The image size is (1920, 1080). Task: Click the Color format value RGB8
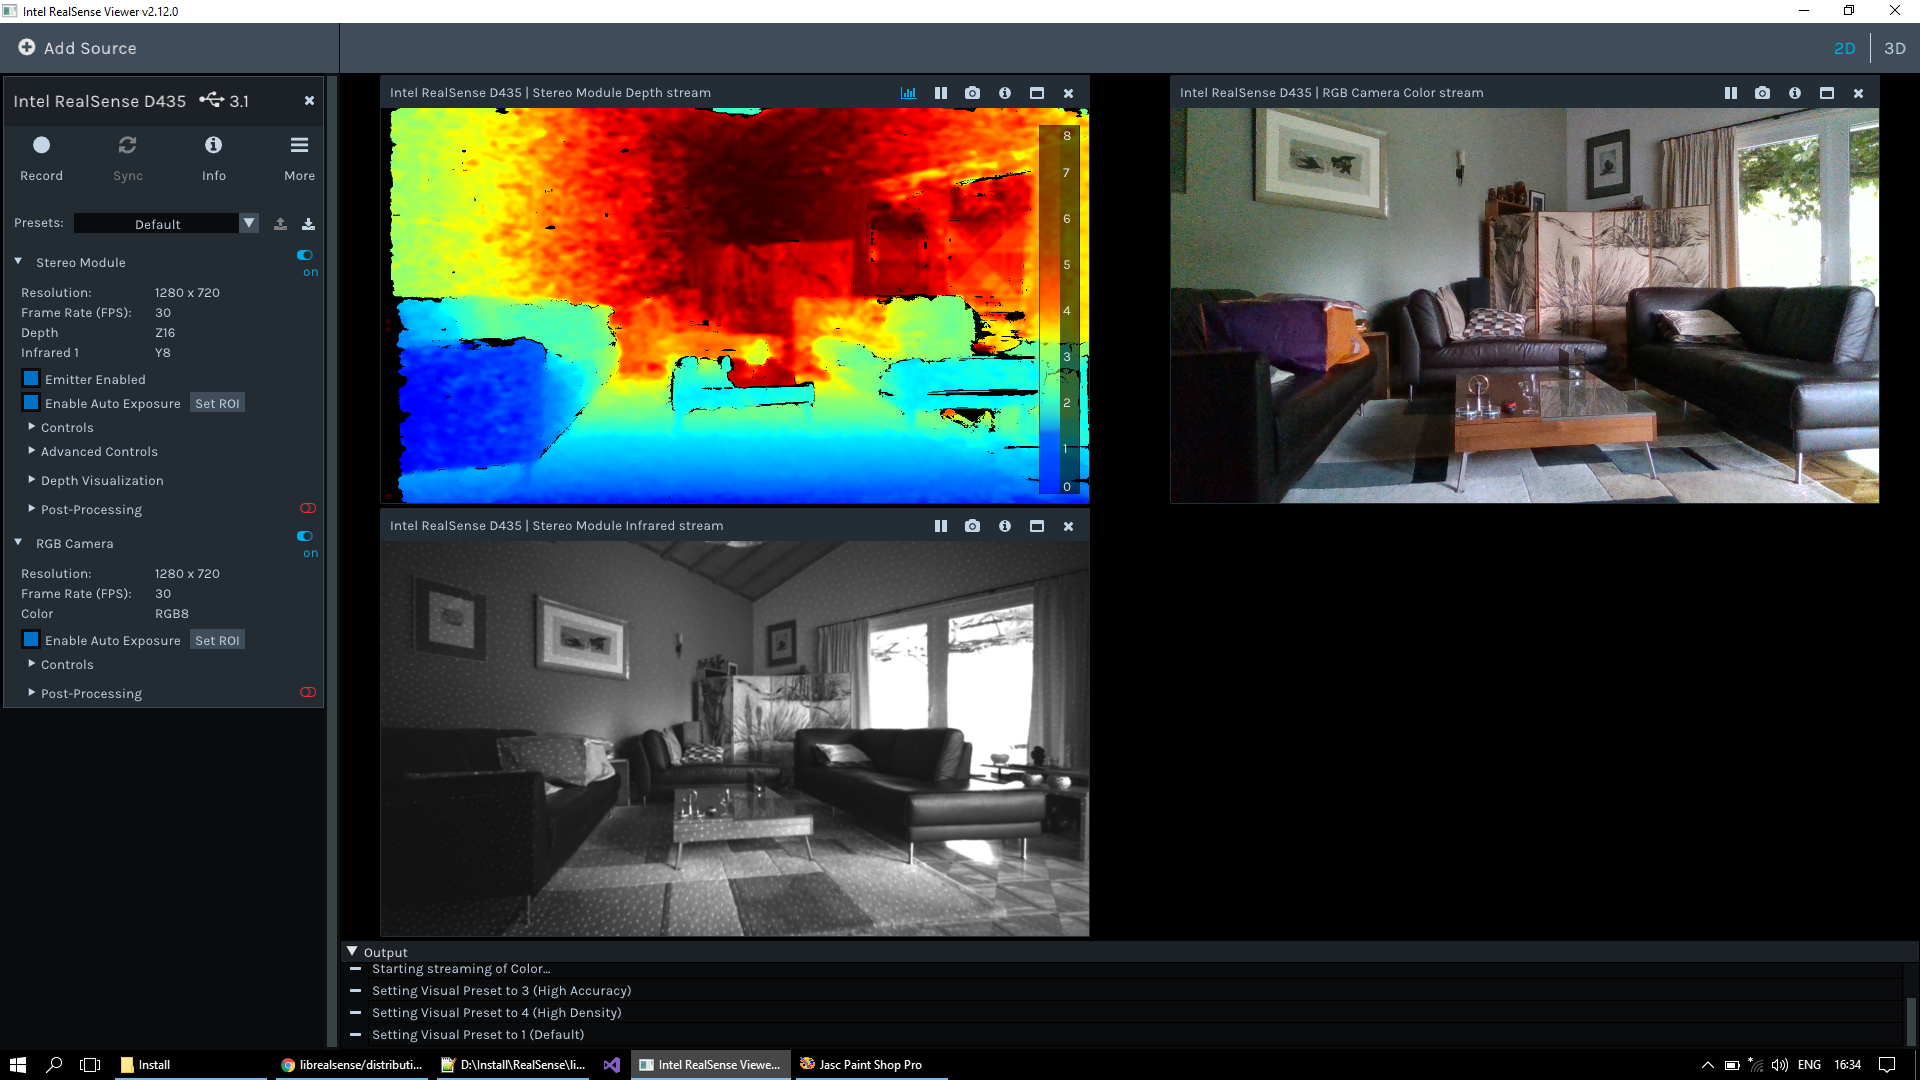coord(172,614)
